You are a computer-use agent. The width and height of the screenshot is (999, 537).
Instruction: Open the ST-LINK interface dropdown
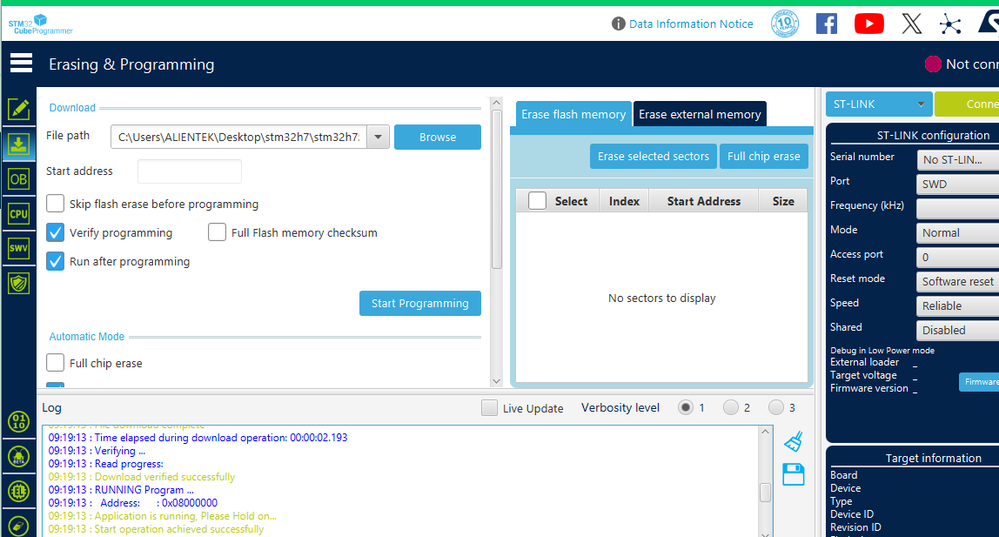coord(879,104)
